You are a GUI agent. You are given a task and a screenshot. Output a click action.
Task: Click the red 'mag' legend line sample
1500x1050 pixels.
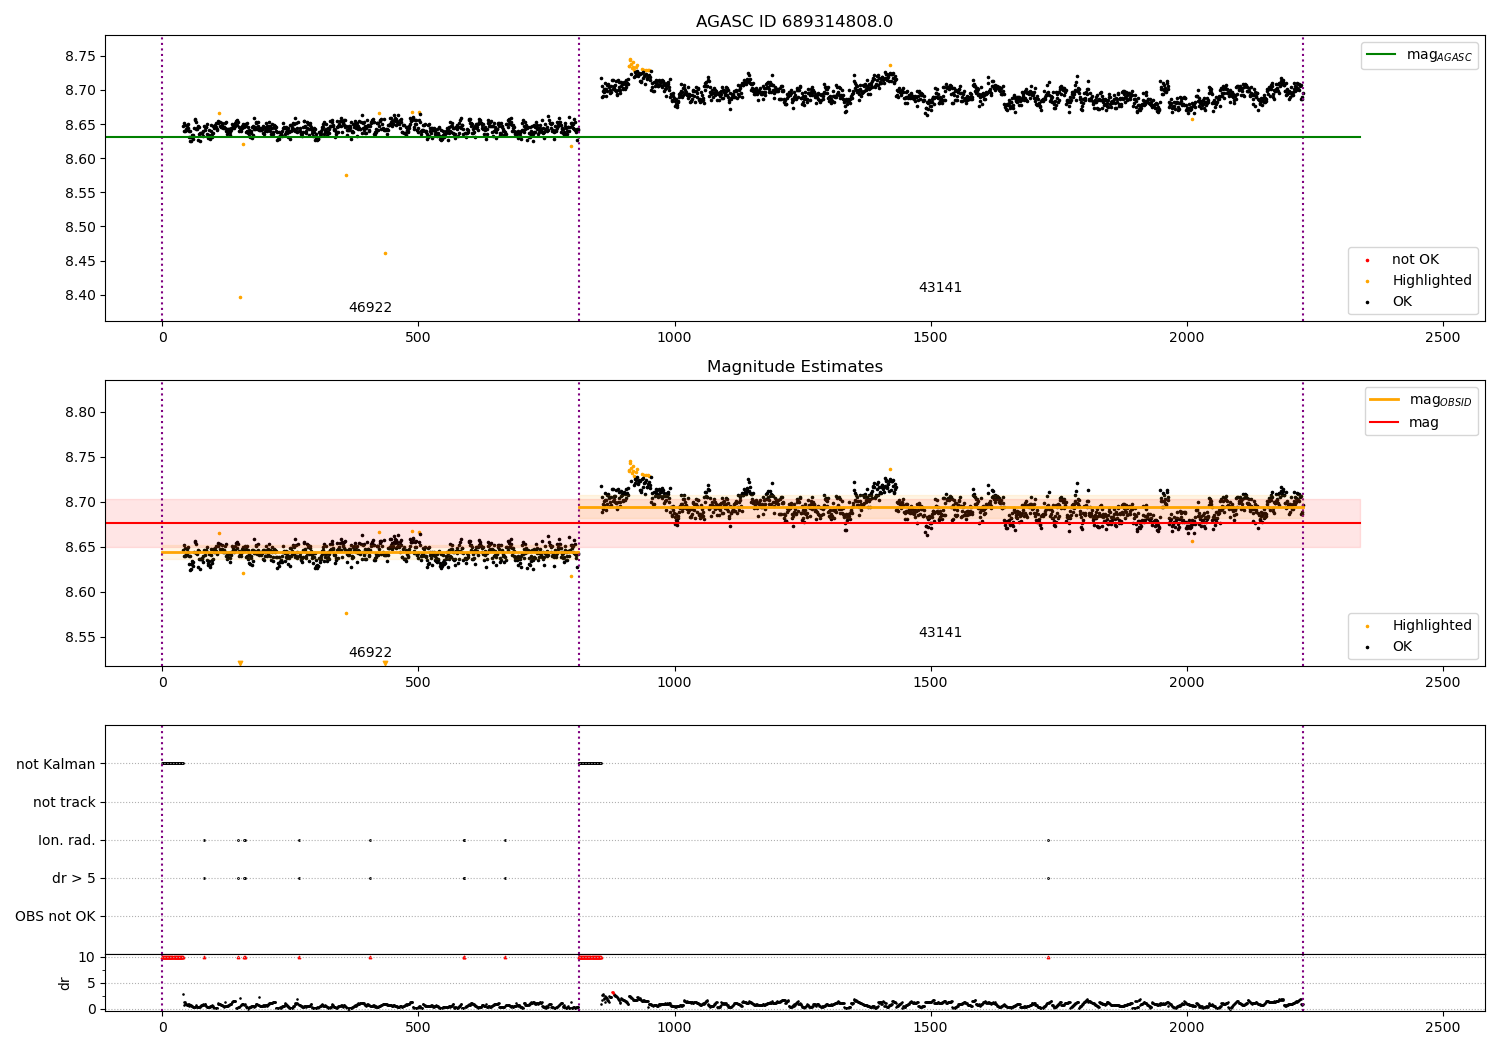pos(1384,422)
